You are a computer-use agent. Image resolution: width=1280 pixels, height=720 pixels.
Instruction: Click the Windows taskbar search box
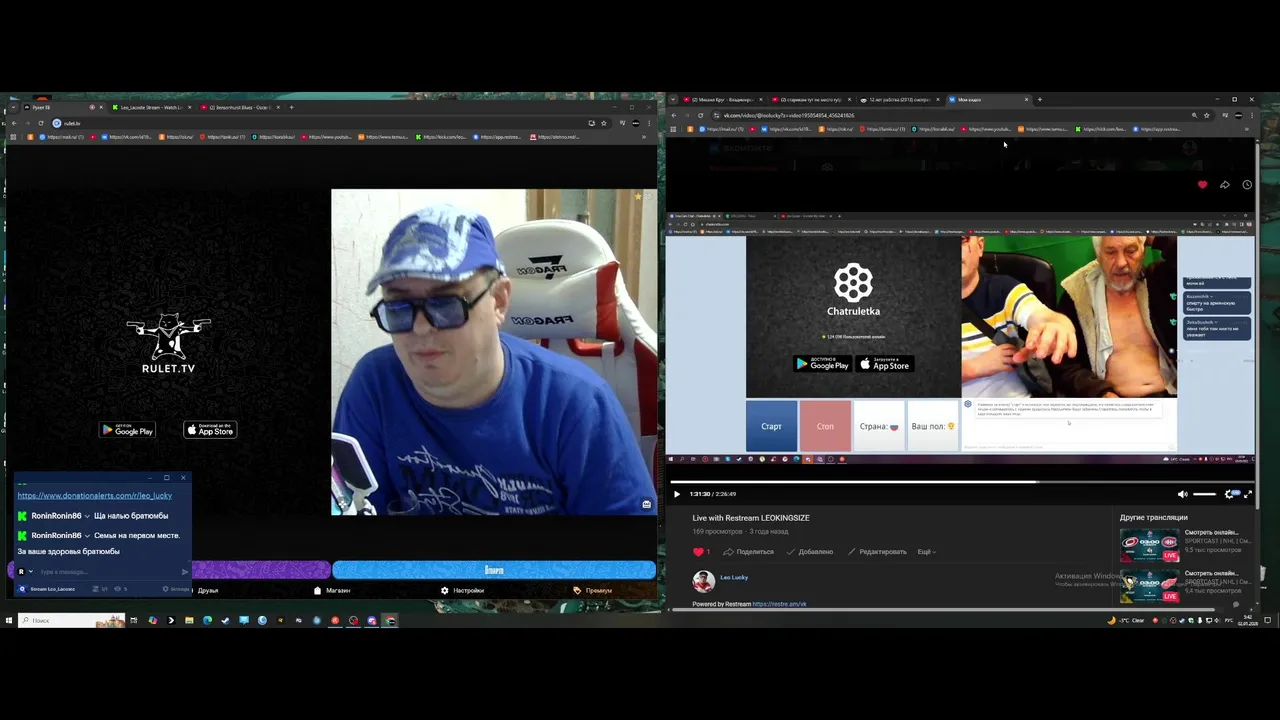[70, 620]
